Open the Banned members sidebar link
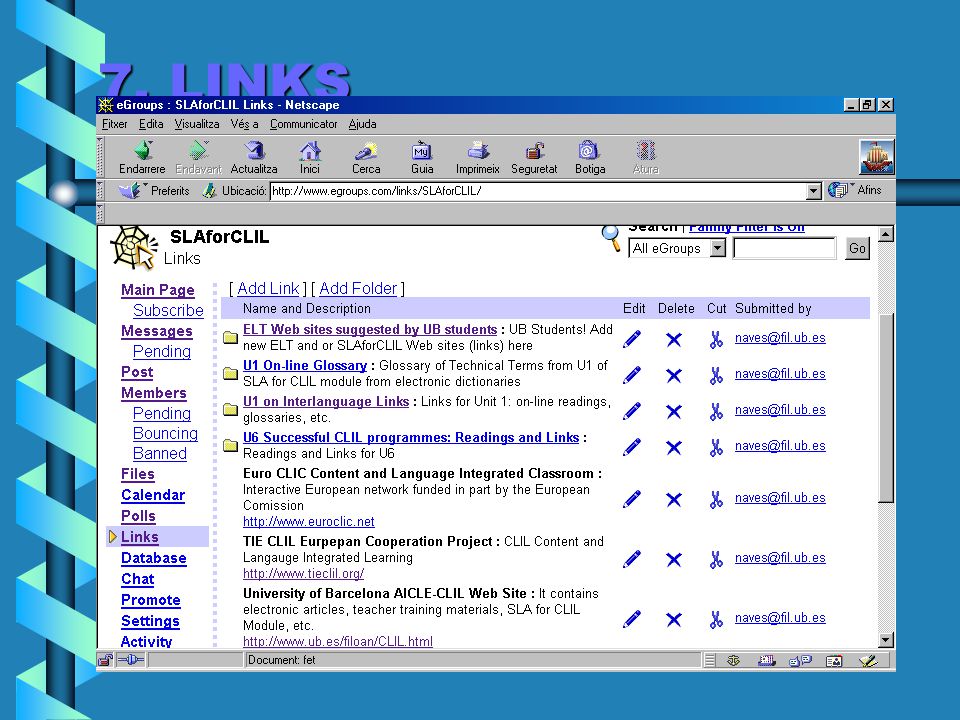This screenshot has height=720, width=960. click(x=160, y=454)
